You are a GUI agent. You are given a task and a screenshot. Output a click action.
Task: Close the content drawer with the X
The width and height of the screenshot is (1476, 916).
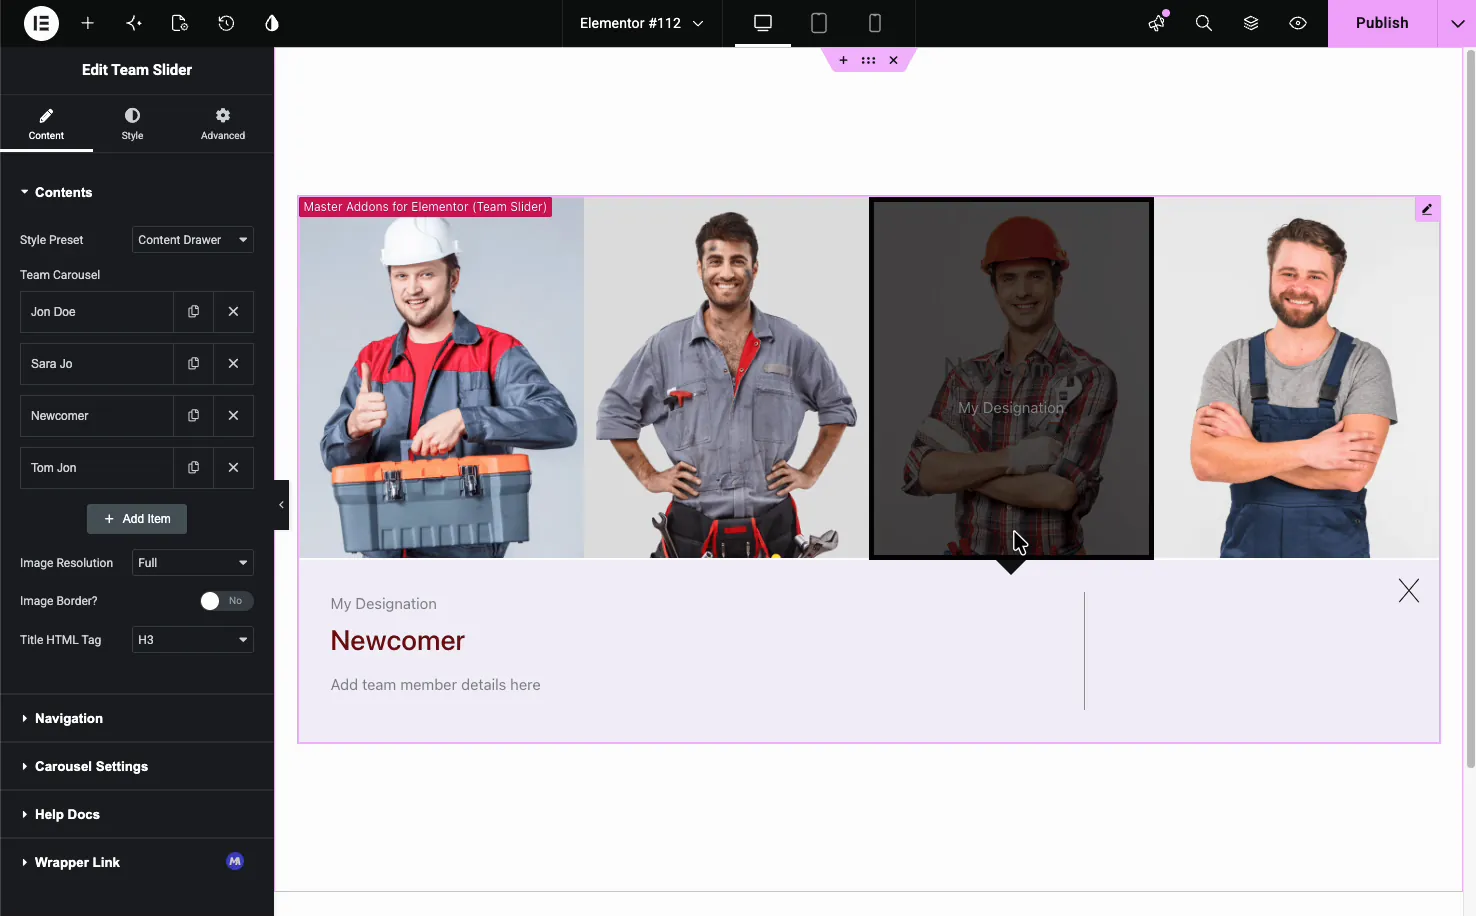point(1409,591)
